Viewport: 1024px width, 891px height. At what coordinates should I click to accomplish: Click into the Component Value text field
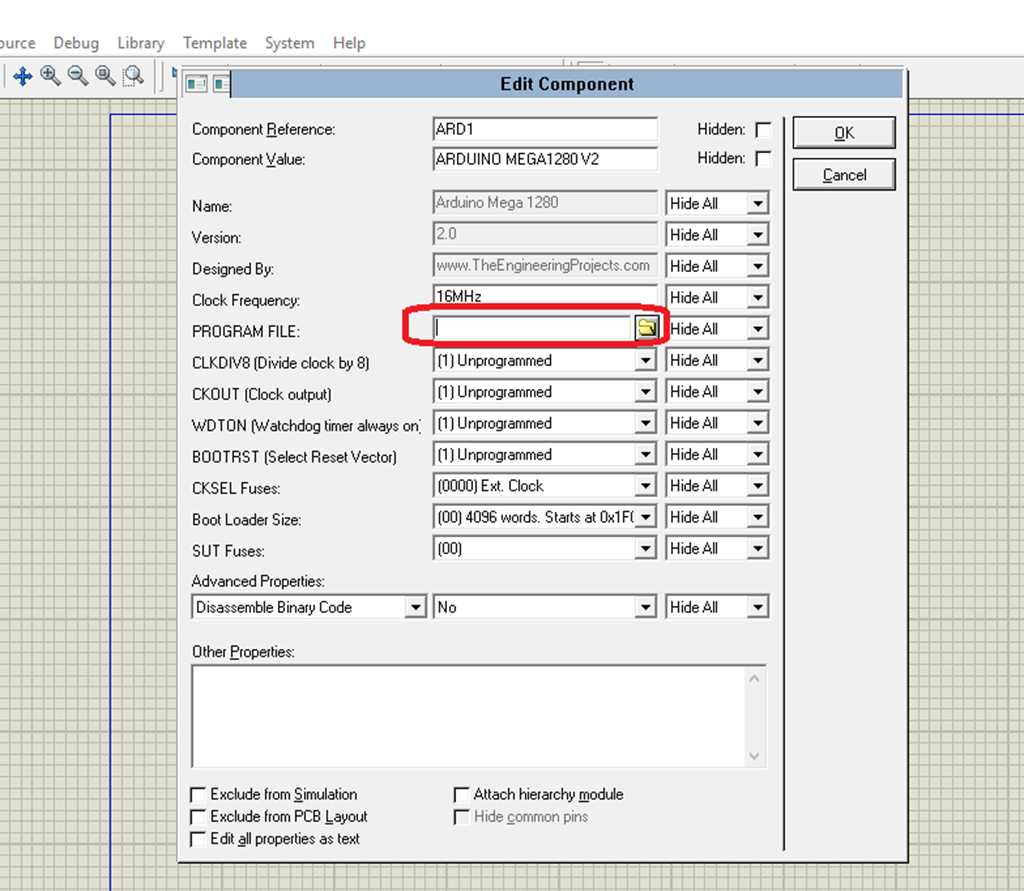click(545, 159)
